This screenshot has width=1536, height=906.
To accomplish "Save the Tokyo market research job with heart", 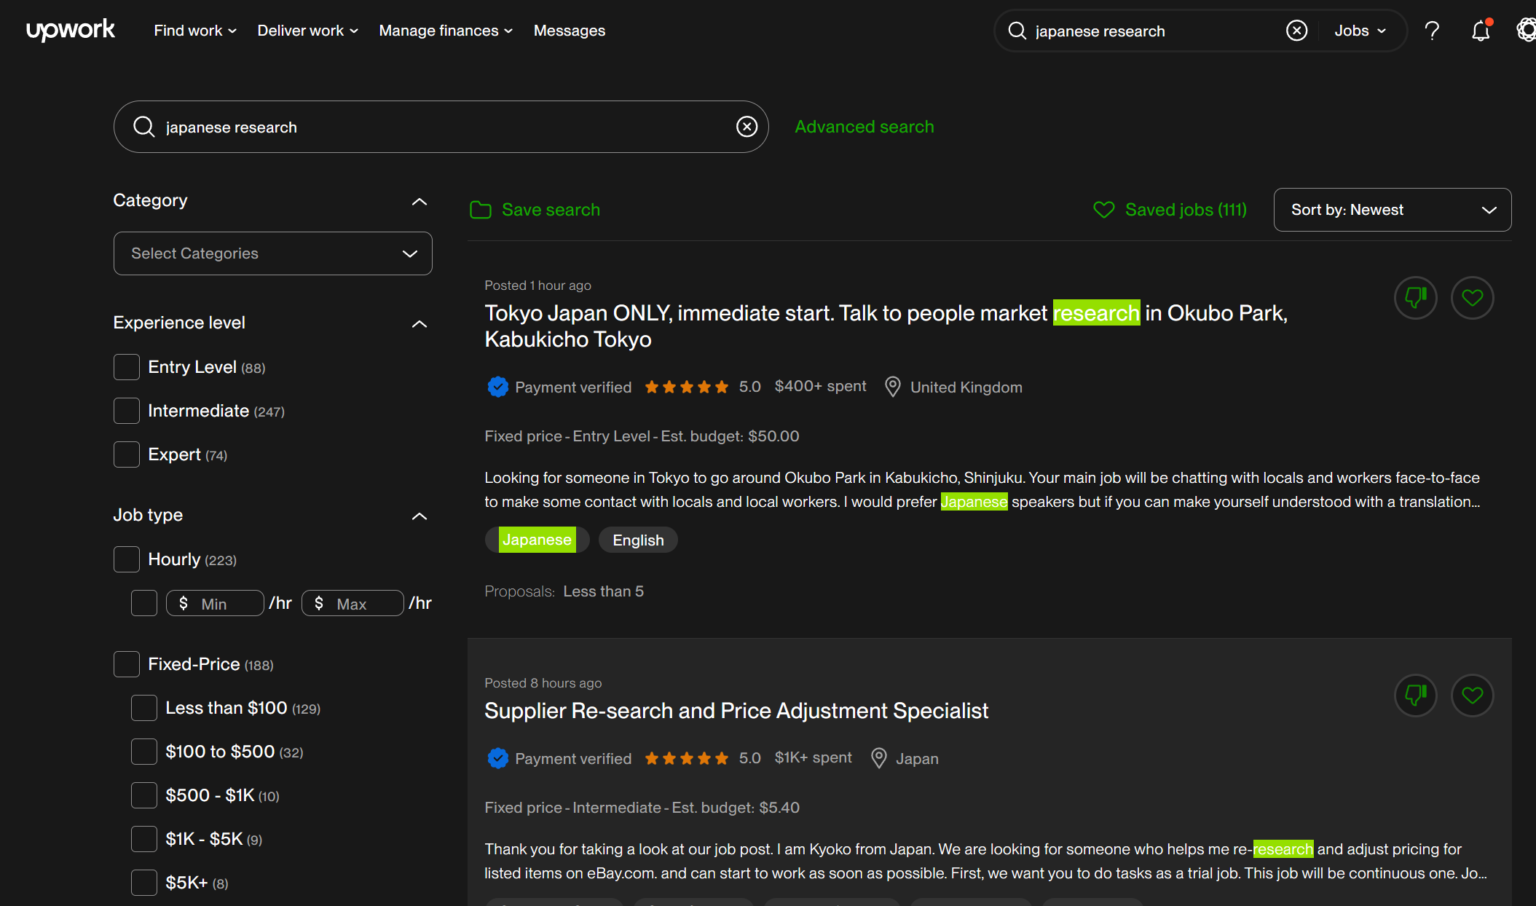I will click(x=1472, y=297).
